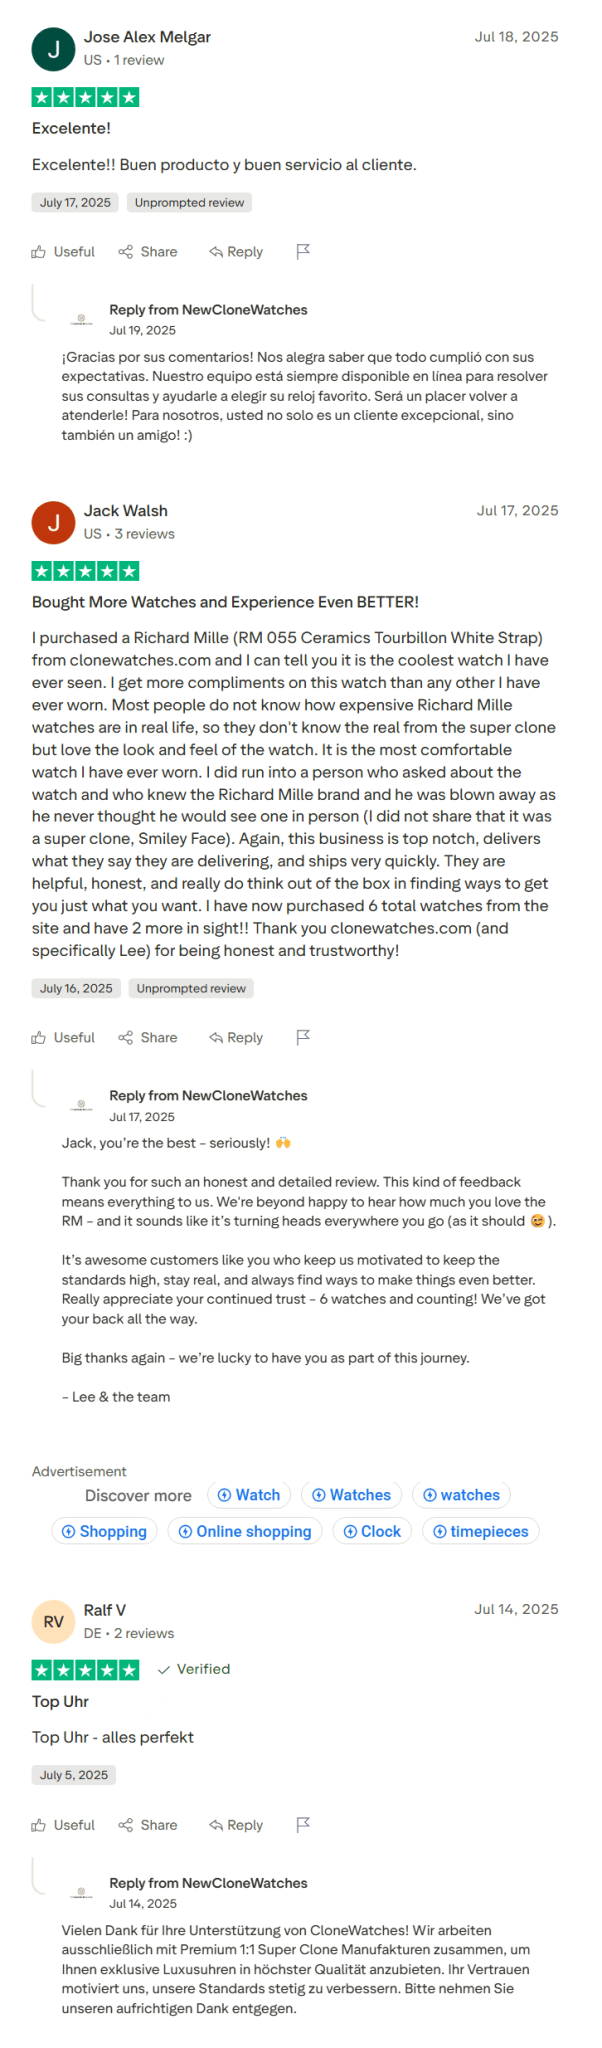
Task: Click the thumbs-up icon under Jose's review
Action: (x=39, y=251)
